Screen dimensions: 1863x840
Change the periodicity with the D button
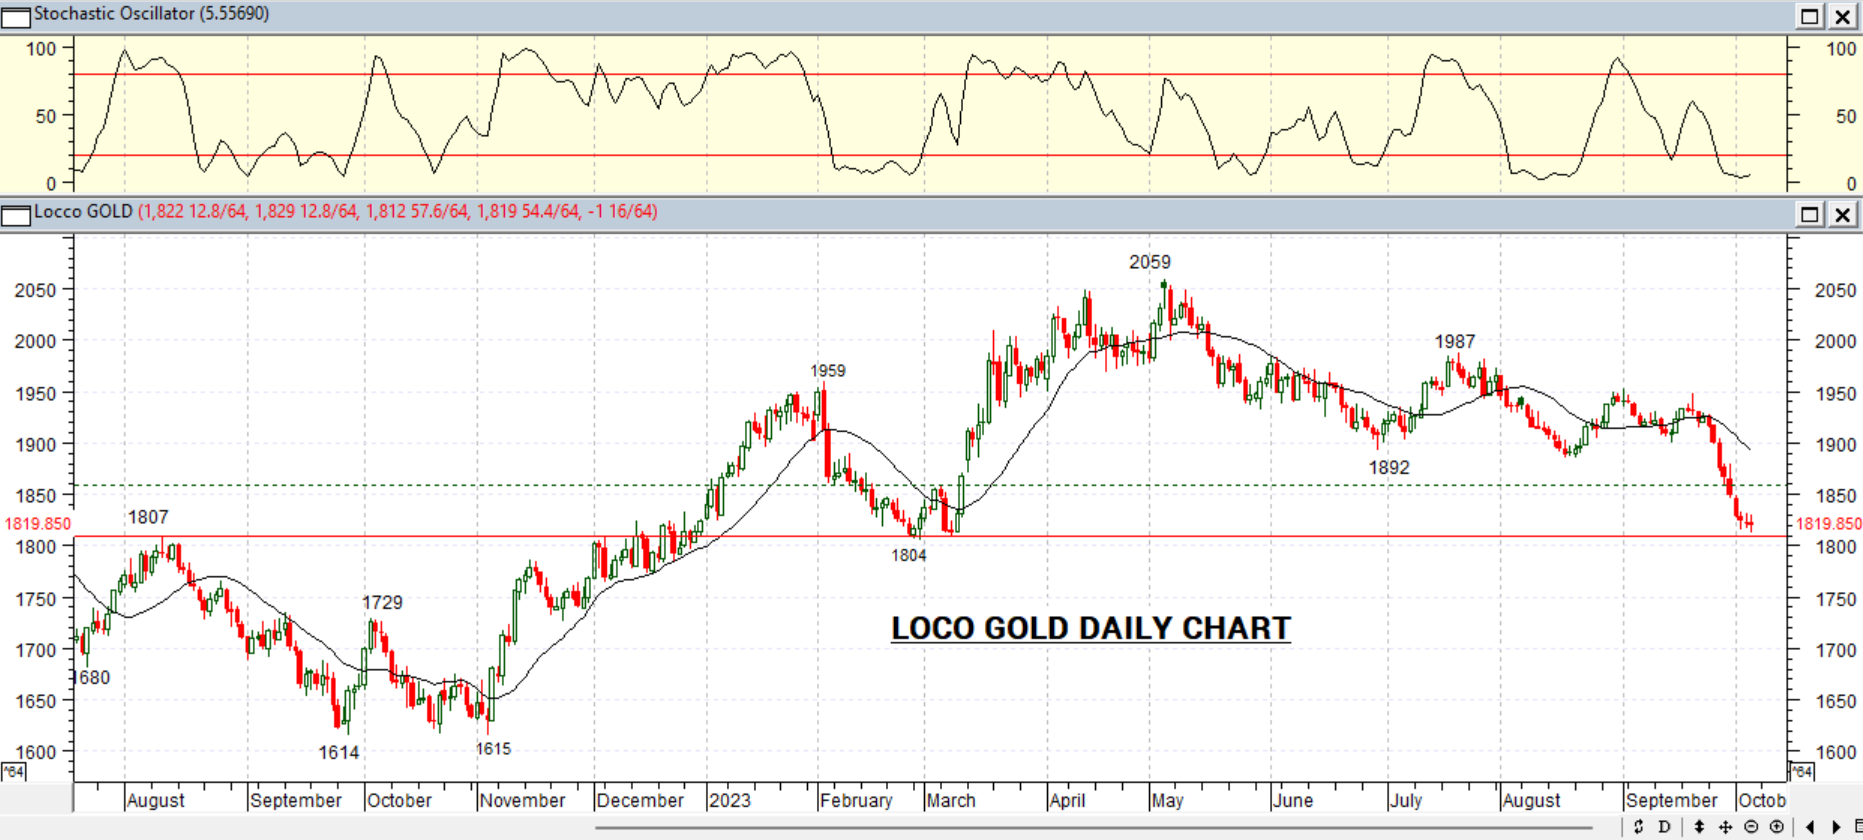(x=1664, y=827)
